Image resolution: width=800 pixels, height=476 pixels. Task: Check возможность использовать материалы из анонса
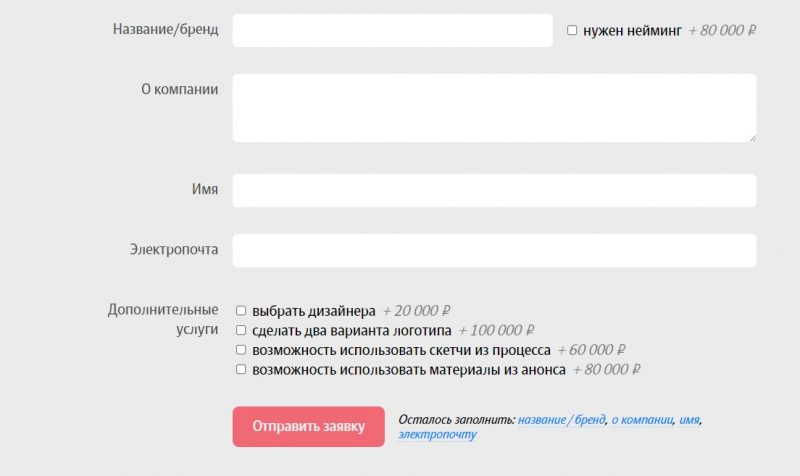click(240, 369)
